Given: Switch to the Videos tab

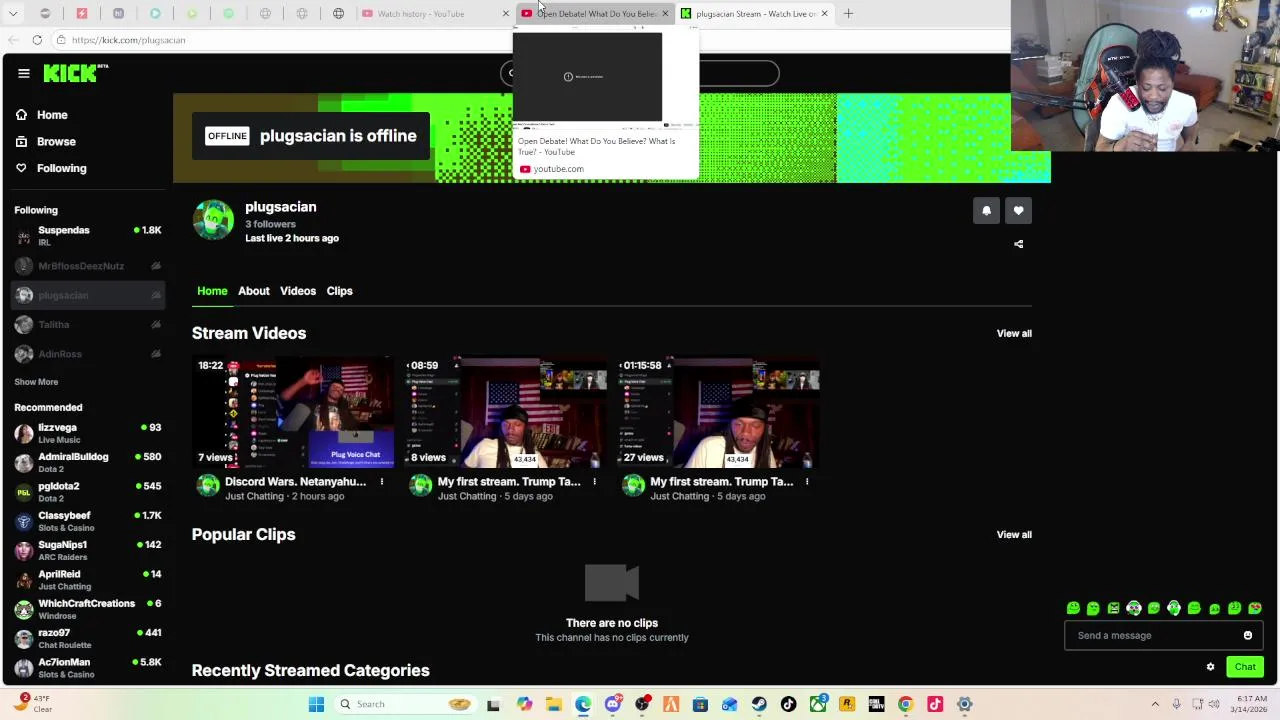Looking at the screenshot, I should [x=298, y=291].
